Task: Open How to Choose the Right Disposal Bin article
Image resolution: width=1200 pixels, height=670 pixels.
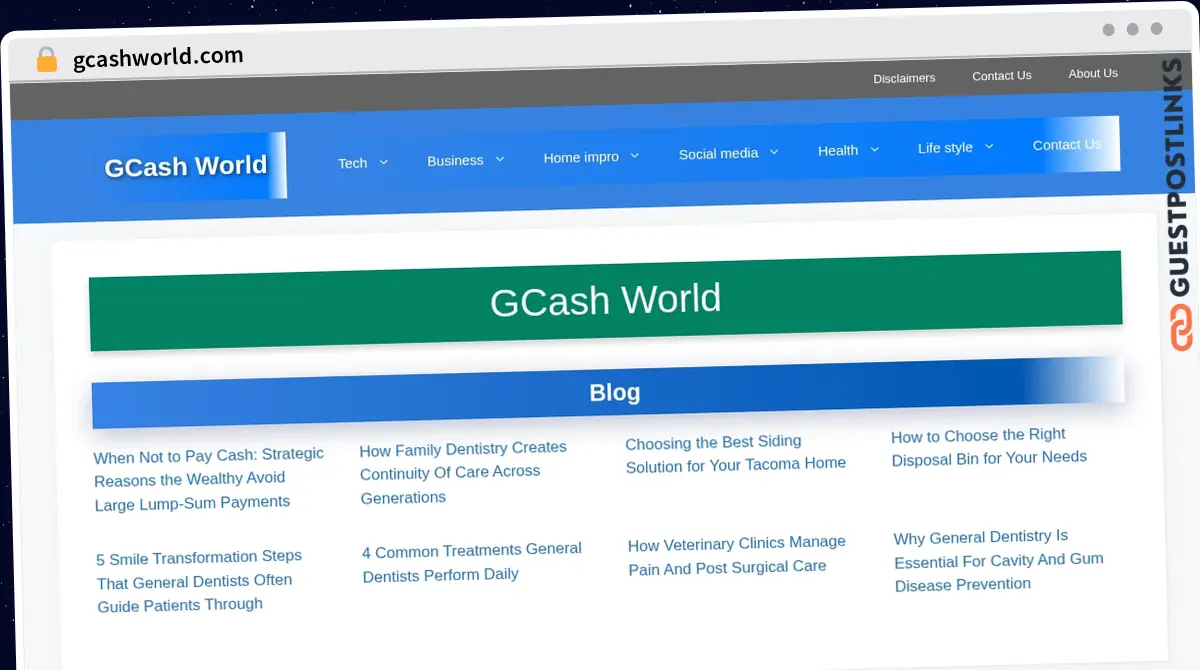Action: [x=989, y=447]
